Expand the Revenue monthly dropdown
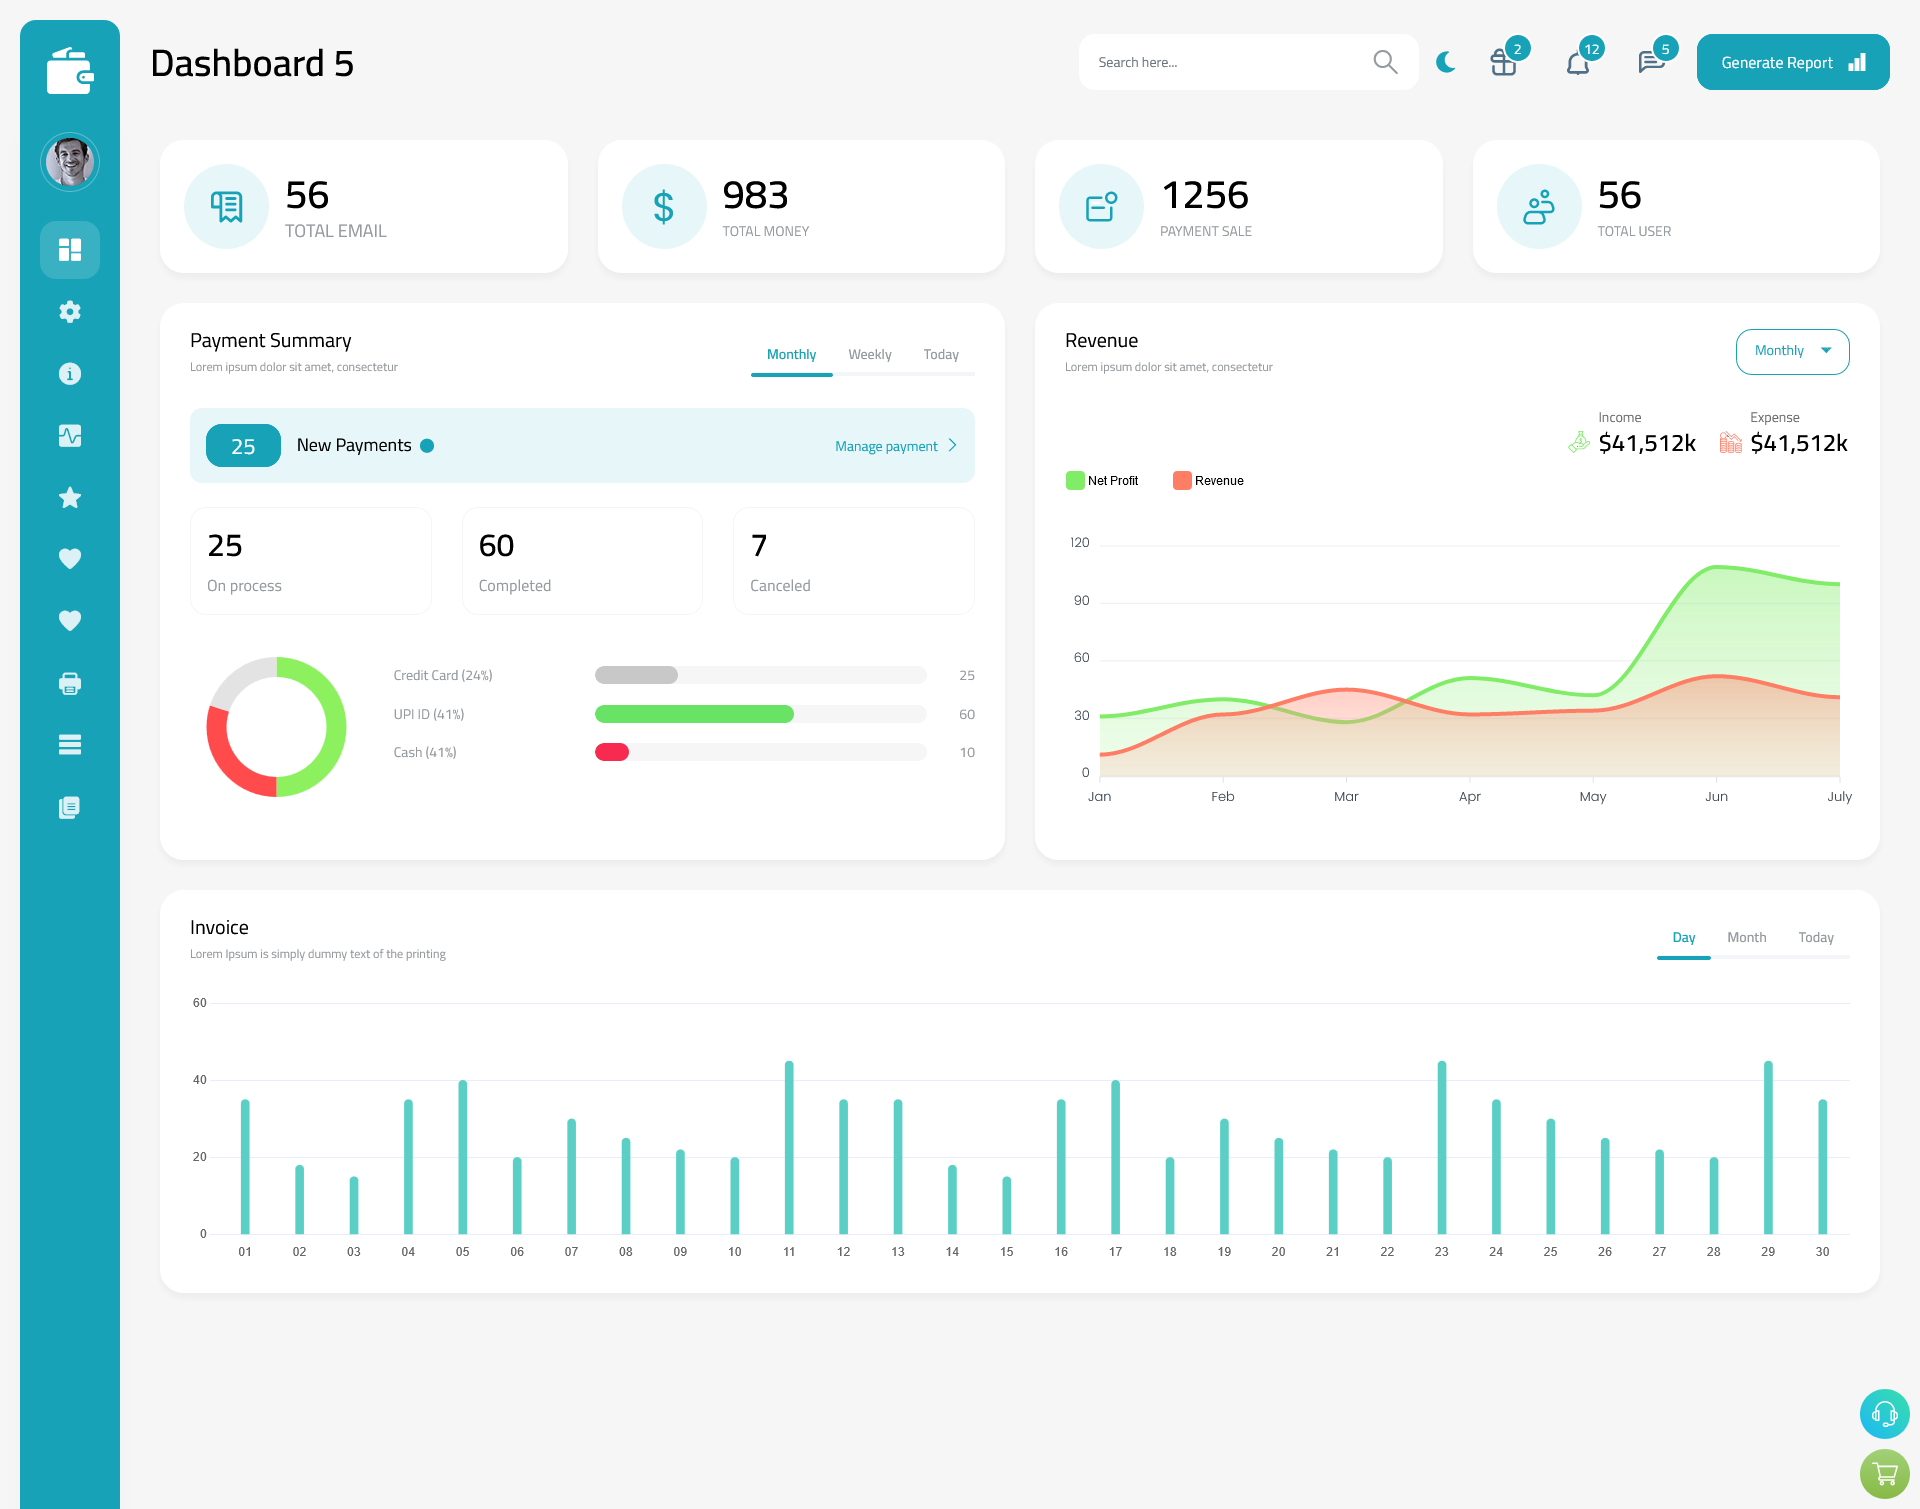Image resolution: width=1920 pixels, height=1509 pixels. click(1789, 349)
